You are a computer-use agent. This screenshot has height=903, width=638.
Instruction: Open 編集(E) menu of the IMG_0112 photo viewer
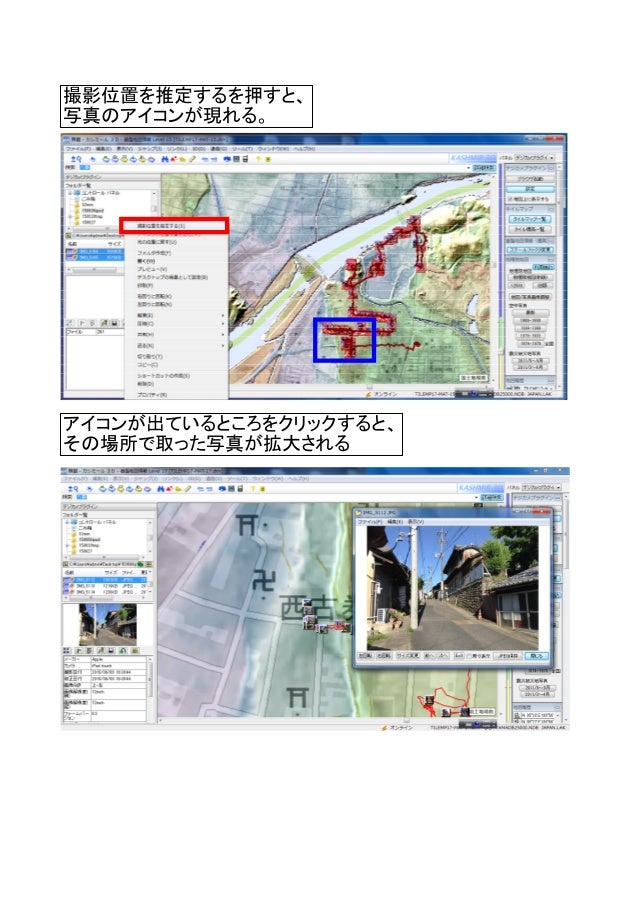tap(394, 522)
